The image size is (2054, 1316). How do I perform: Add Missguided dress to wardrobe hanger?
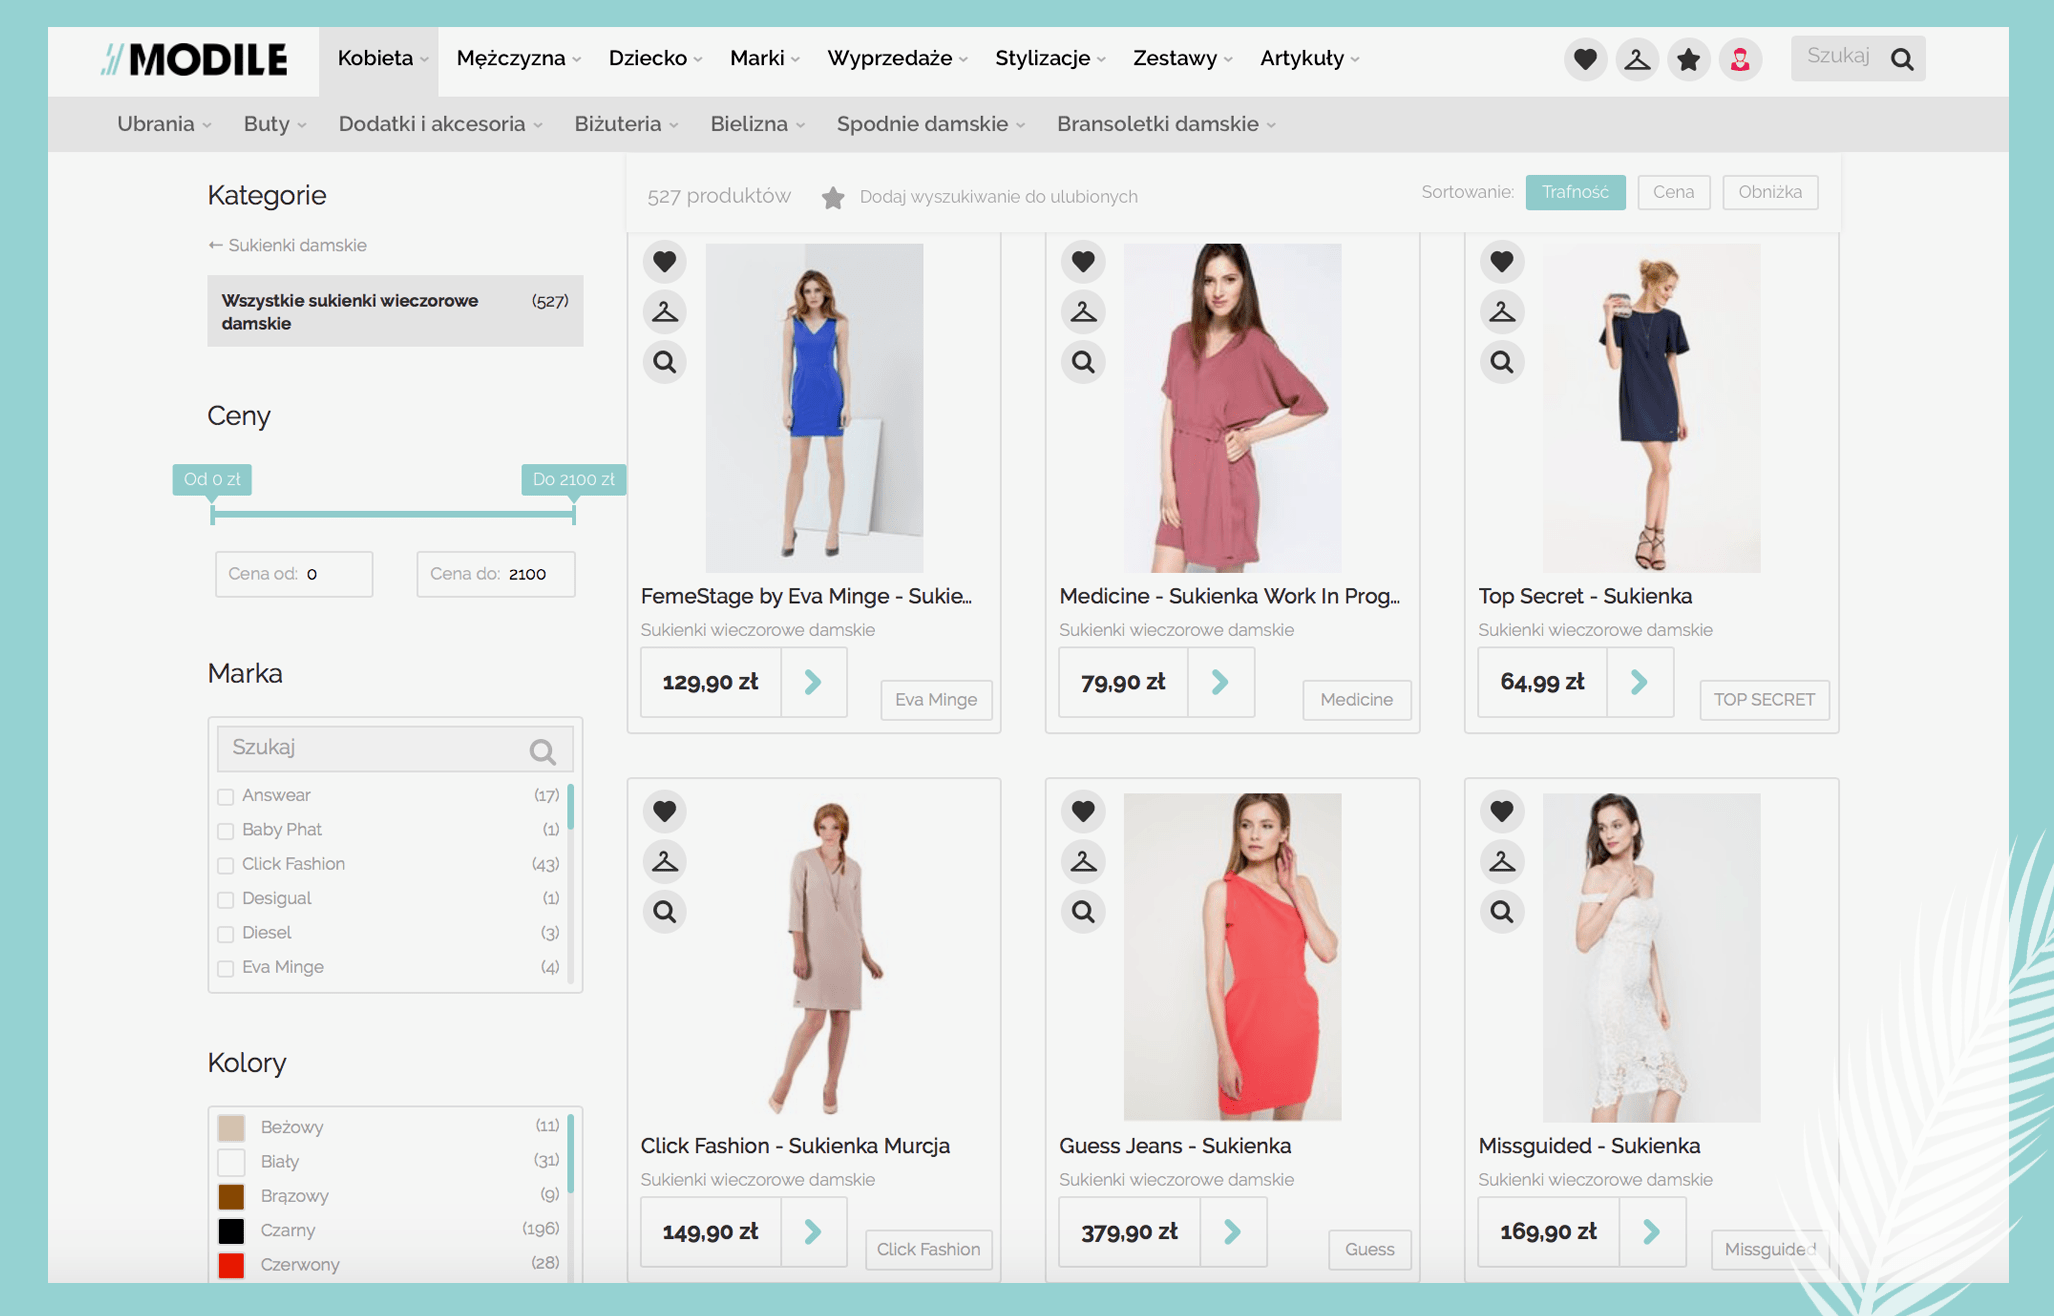1502,861
